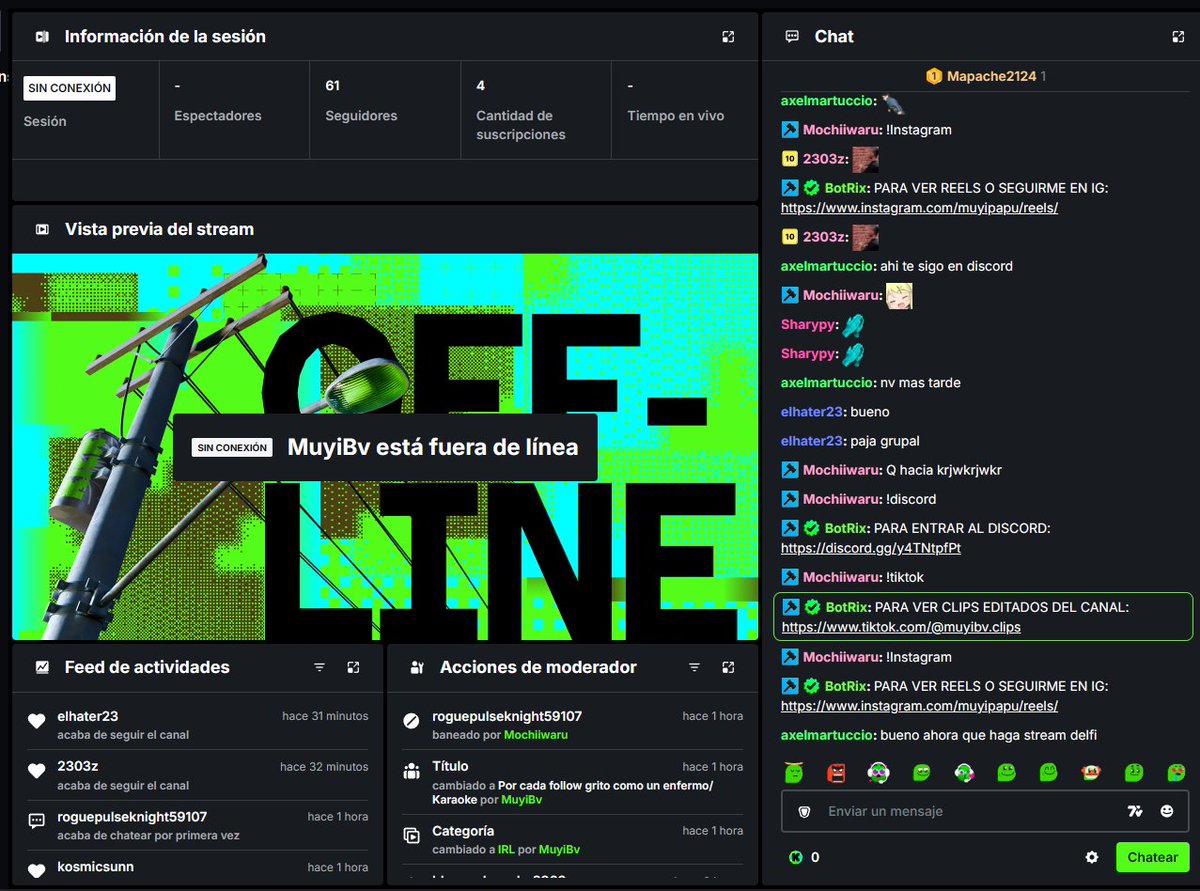Insert the green heart-eyes drooling emote
Screen dimensions: 1200x891
[x=1176, y=772]
